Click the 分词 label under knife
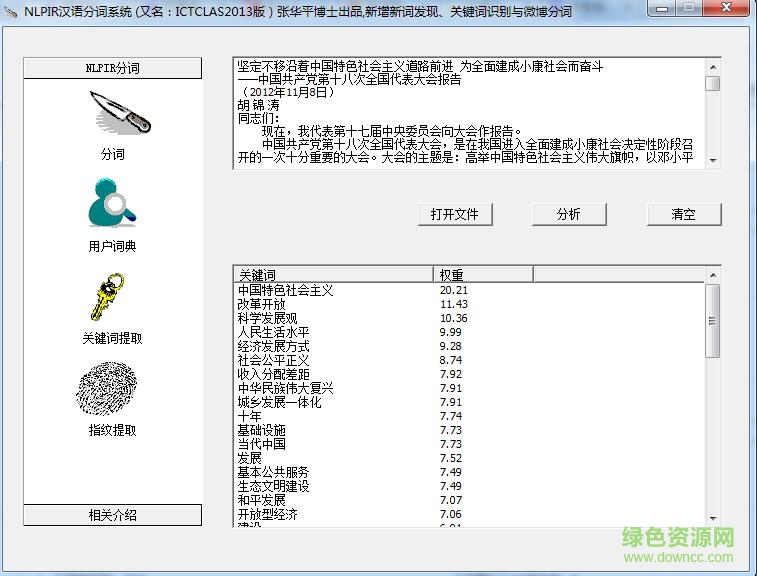757x576 pixels. point(112,155)
